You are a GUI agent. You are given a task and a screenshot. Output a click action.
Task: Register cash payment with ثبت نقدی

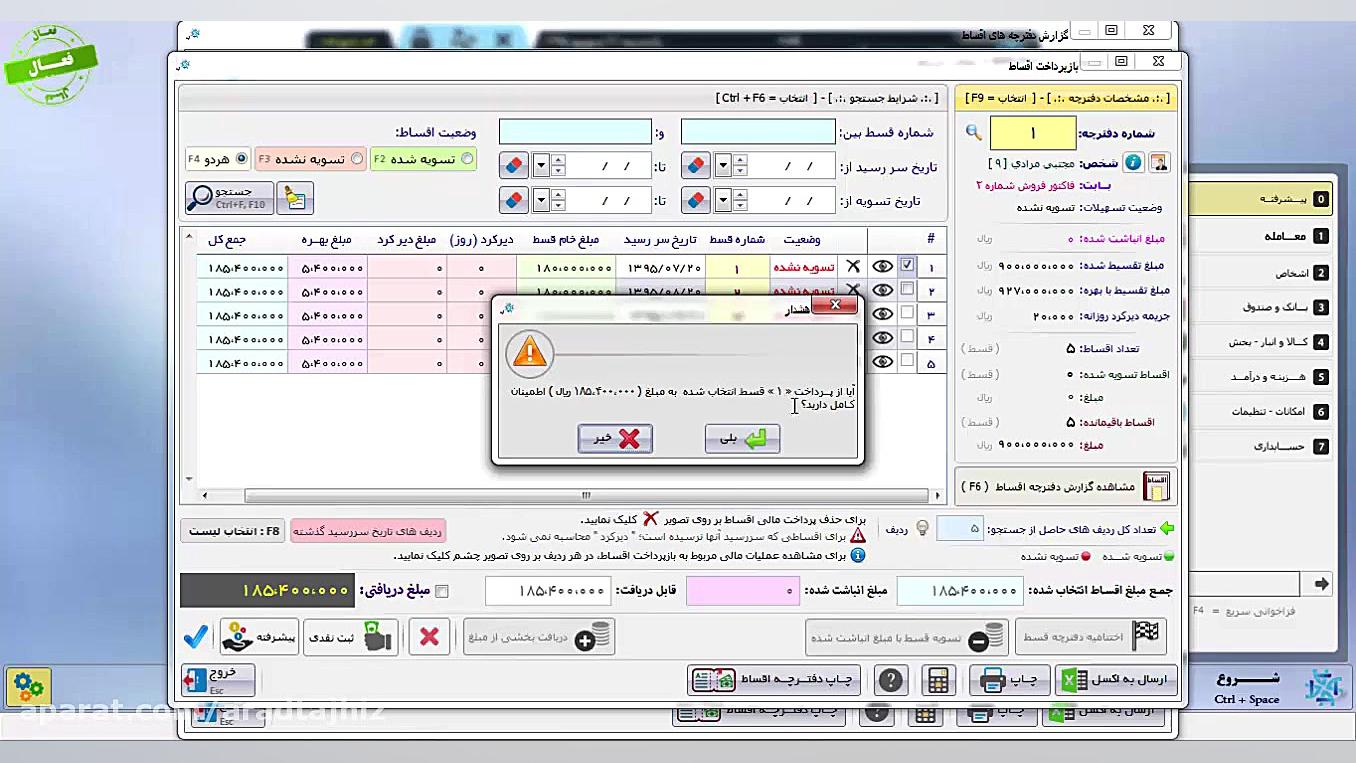coord(352,637)
